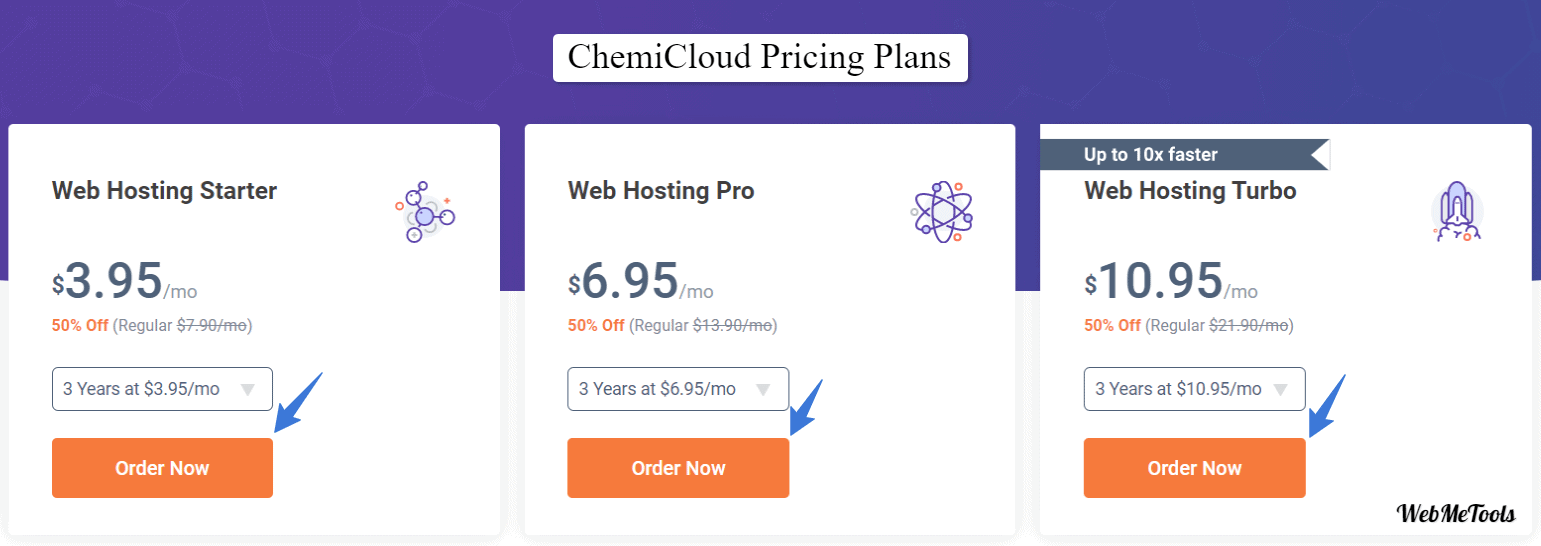1541x546 pixels.
Task: Click the $10.95/mo price text
Action: pyautogui.click(x=1171, y=281)
